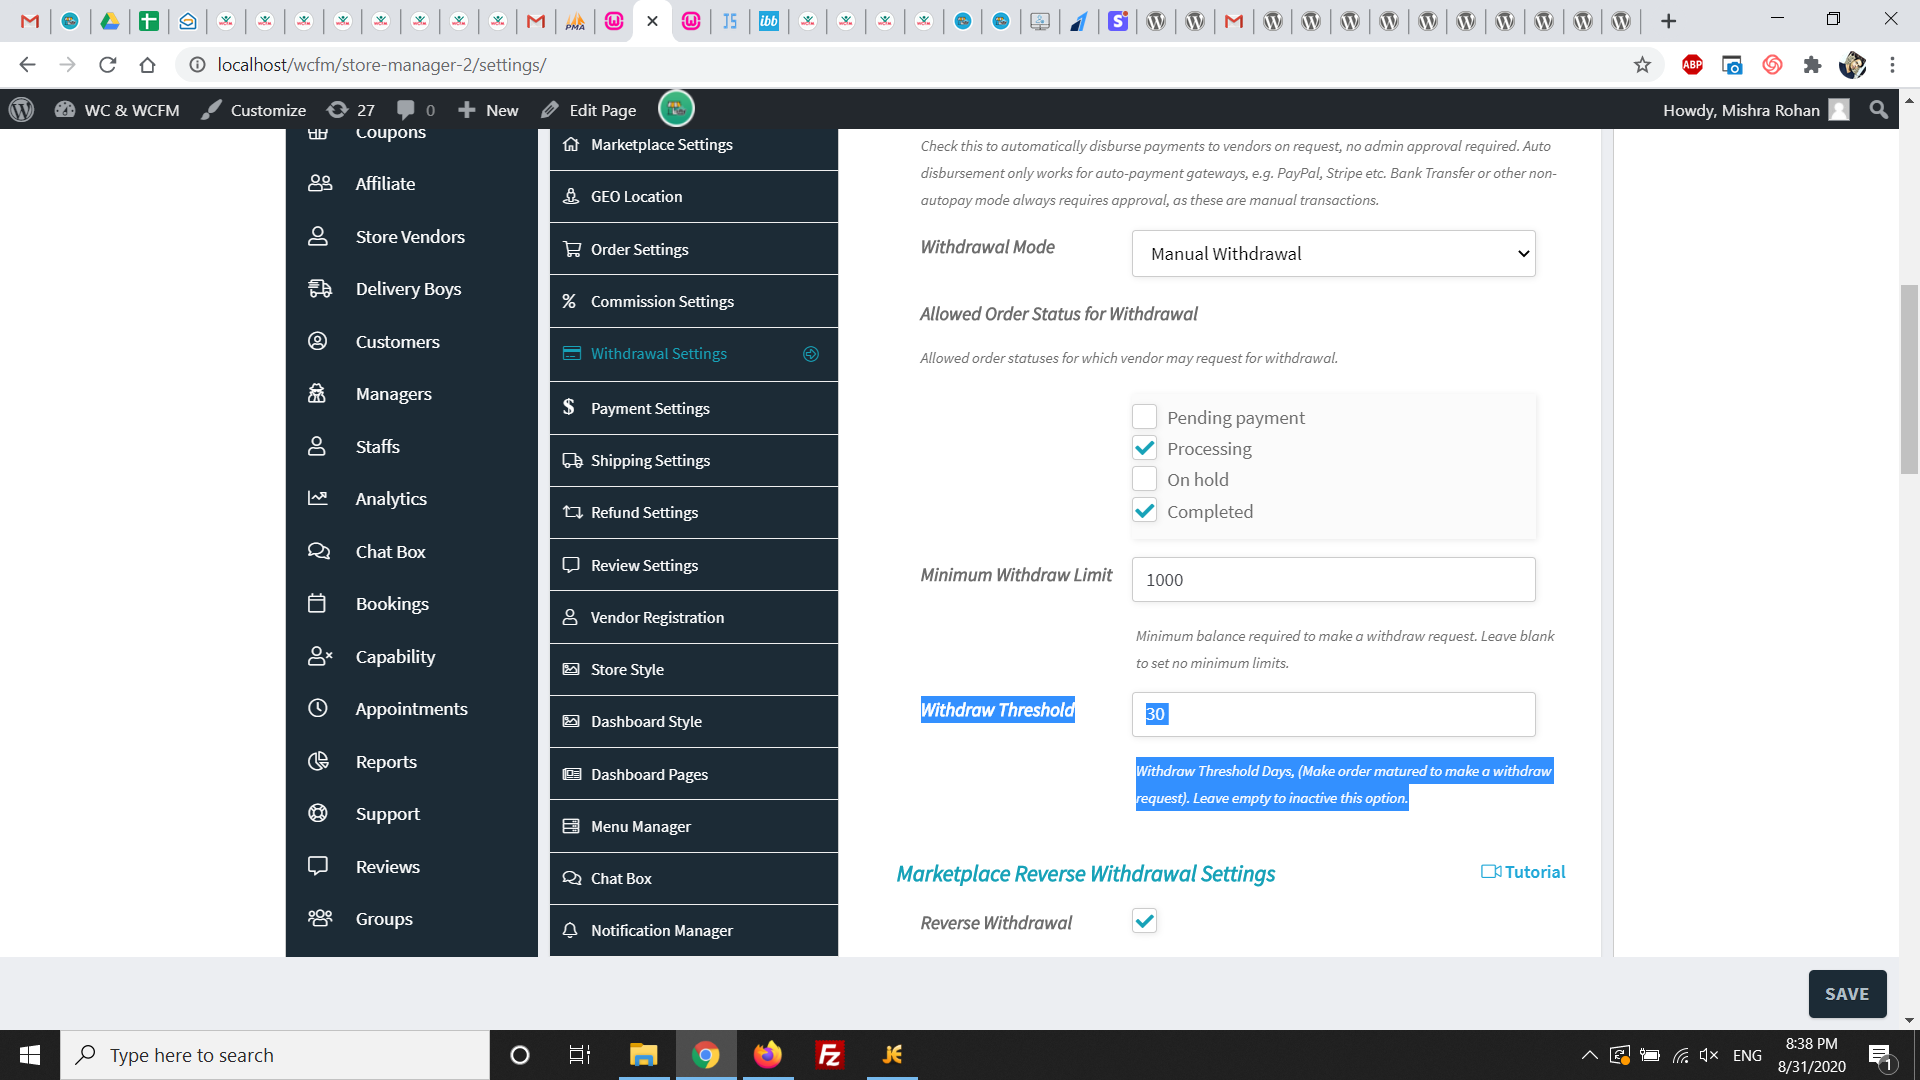Screen dimensions: 1920x1080
Task: Click the Dashboard Style image icon
Action: pyautogui.click(x=571, y=721)
